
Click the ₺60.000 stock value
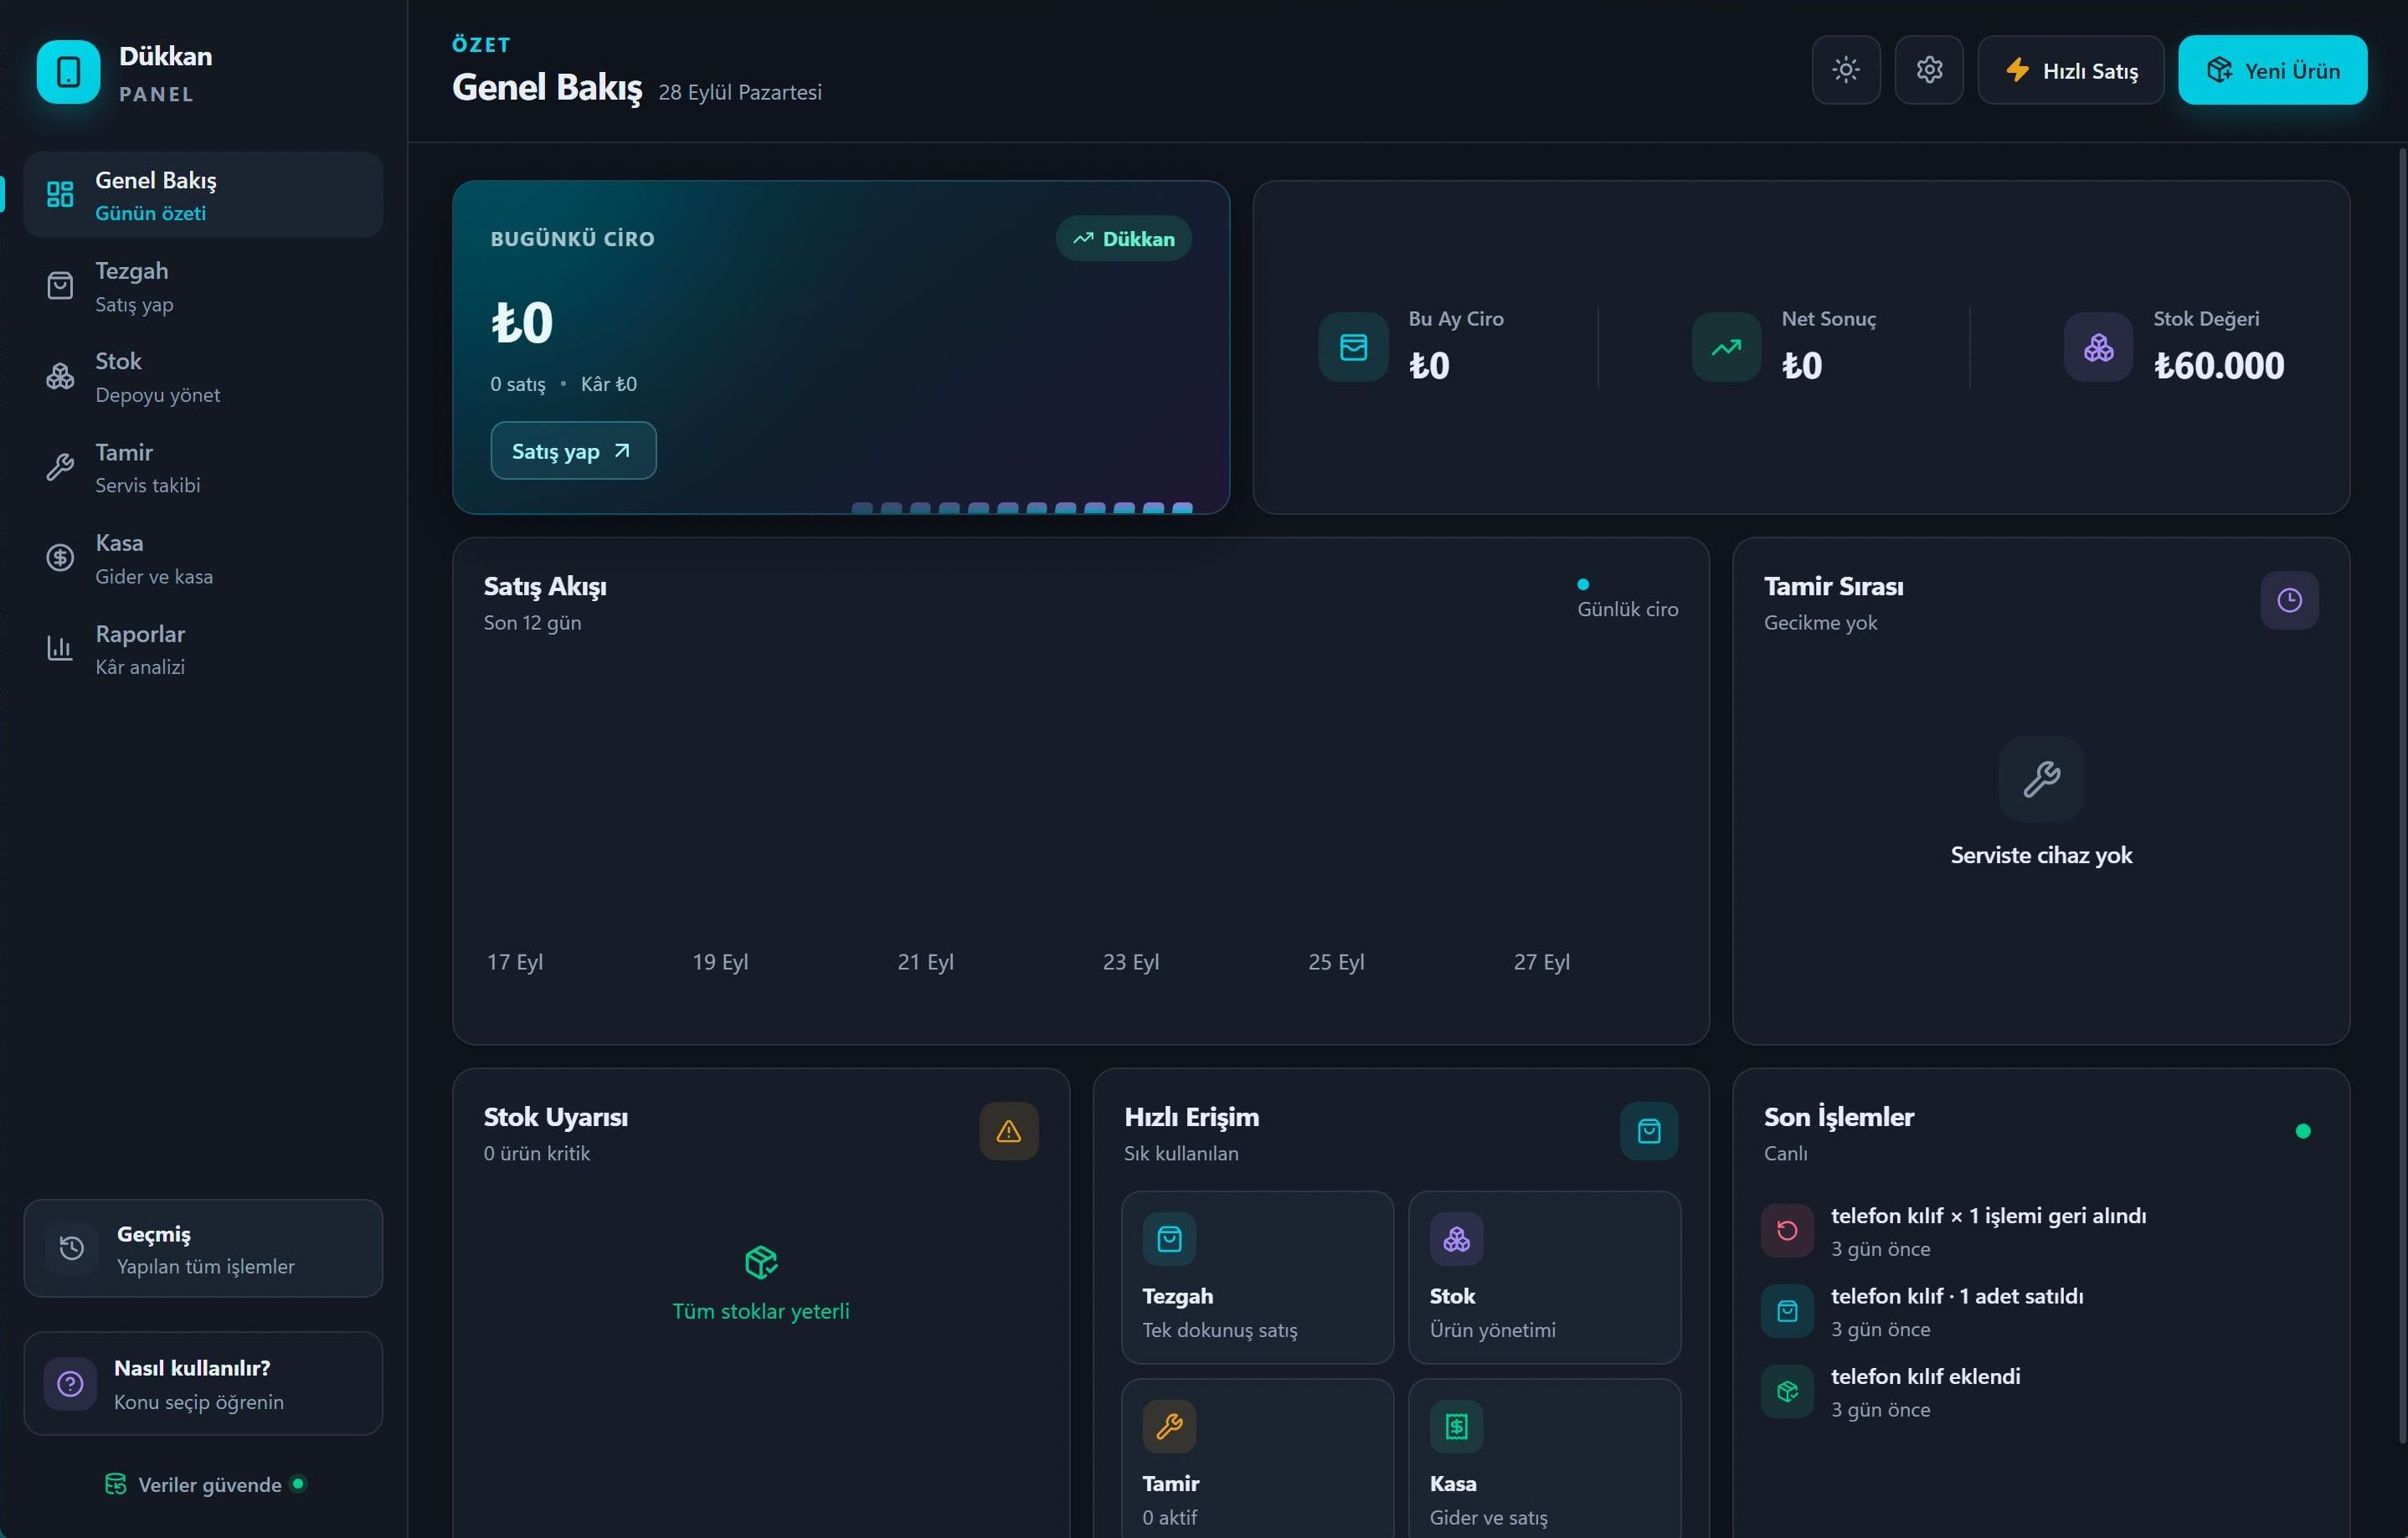click(2218, 366)
